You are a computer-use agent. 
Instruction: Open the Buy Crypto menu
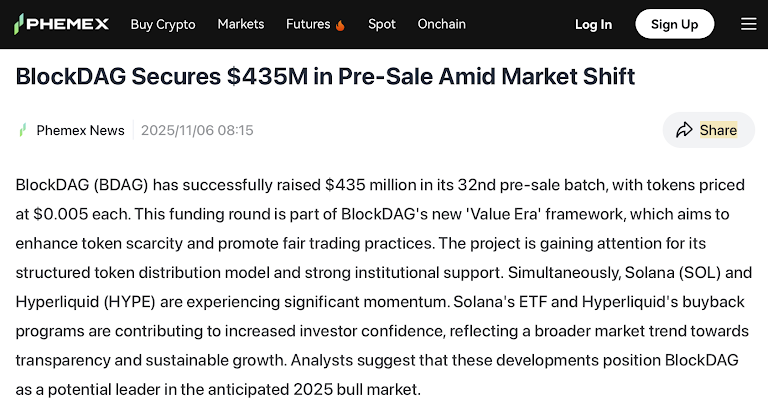coord(163,24)
